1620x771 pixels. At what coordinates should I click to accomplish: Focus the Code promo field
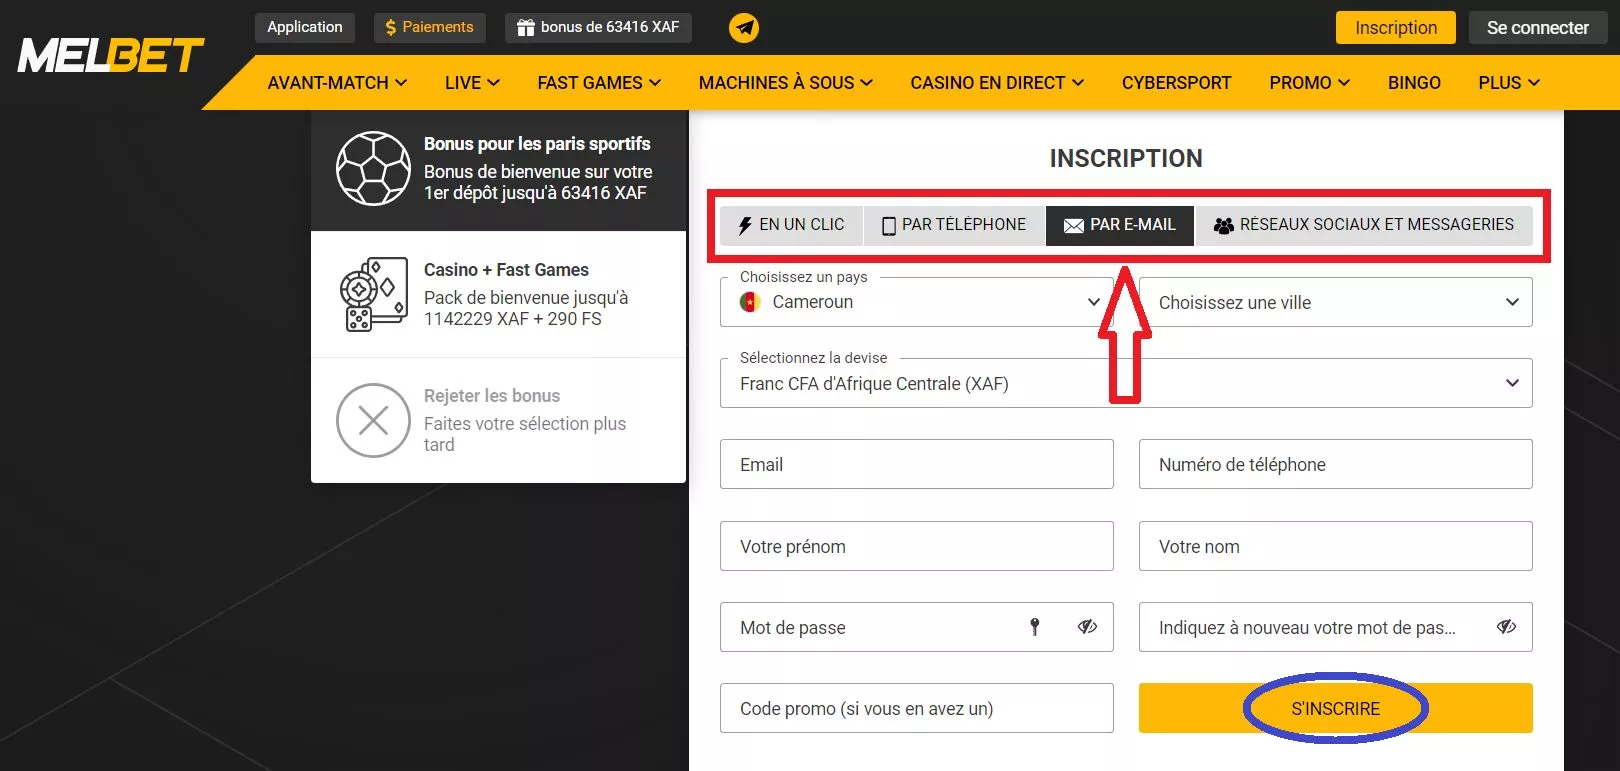coord(916,708)
